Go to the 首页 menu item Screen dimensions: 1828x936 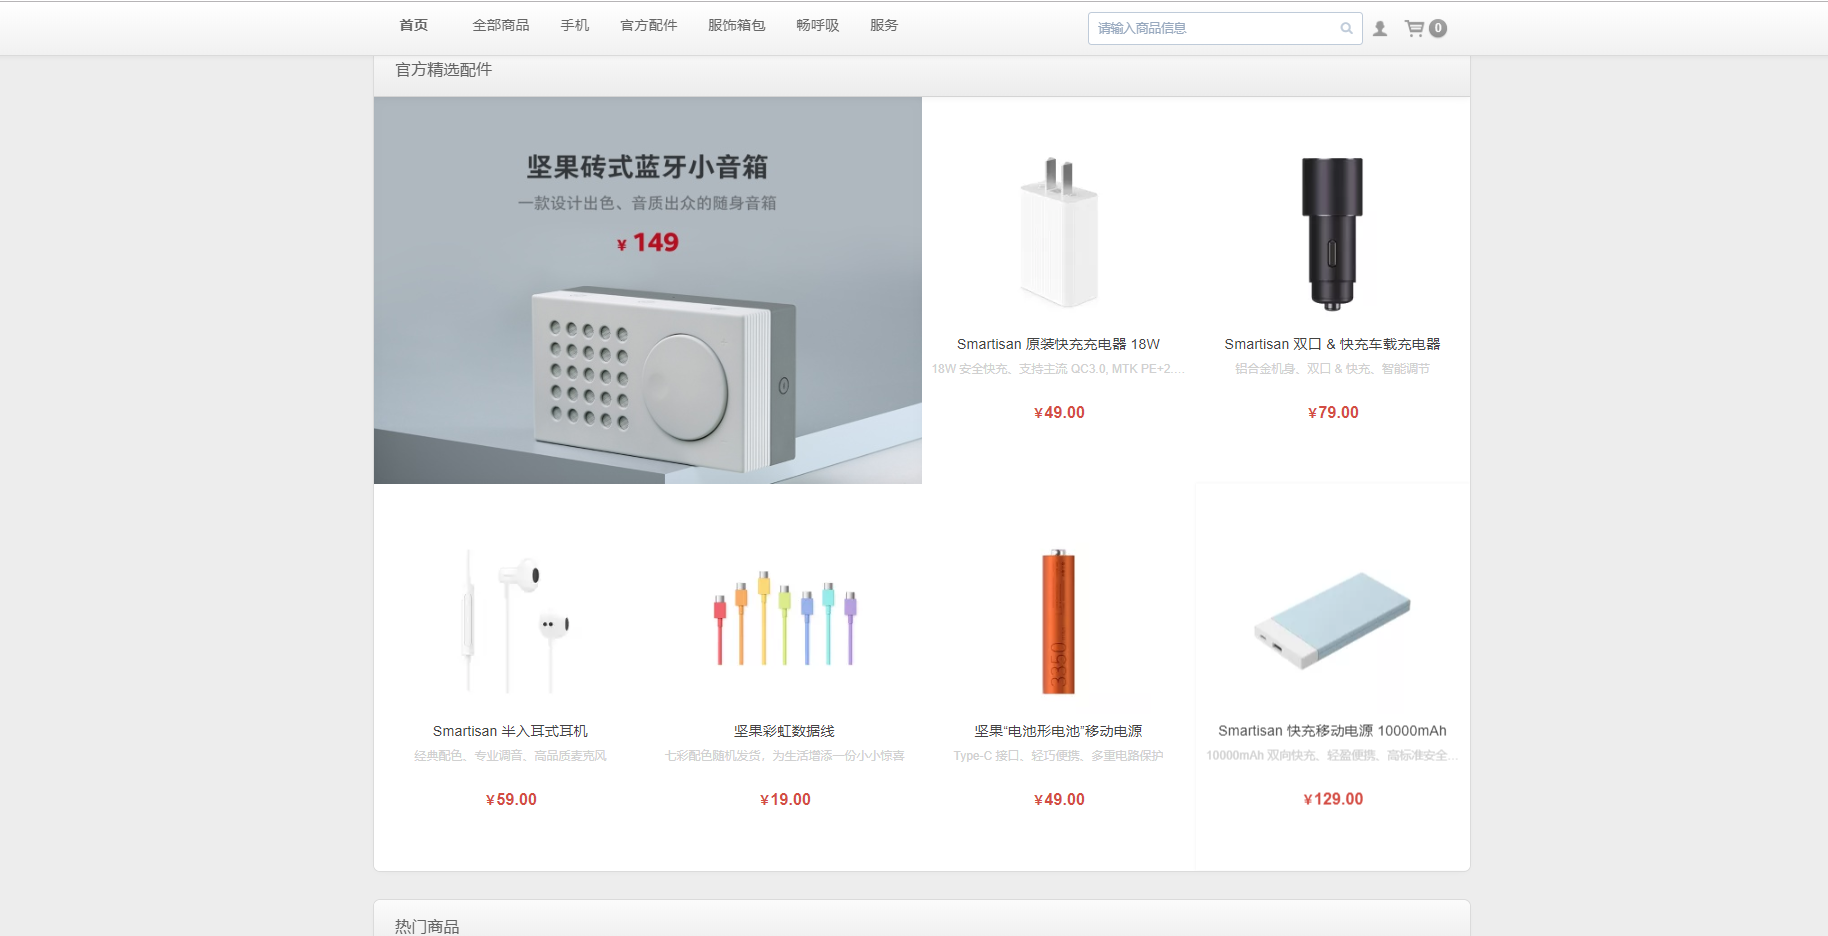pyautogui.click(x=414, y=25)
